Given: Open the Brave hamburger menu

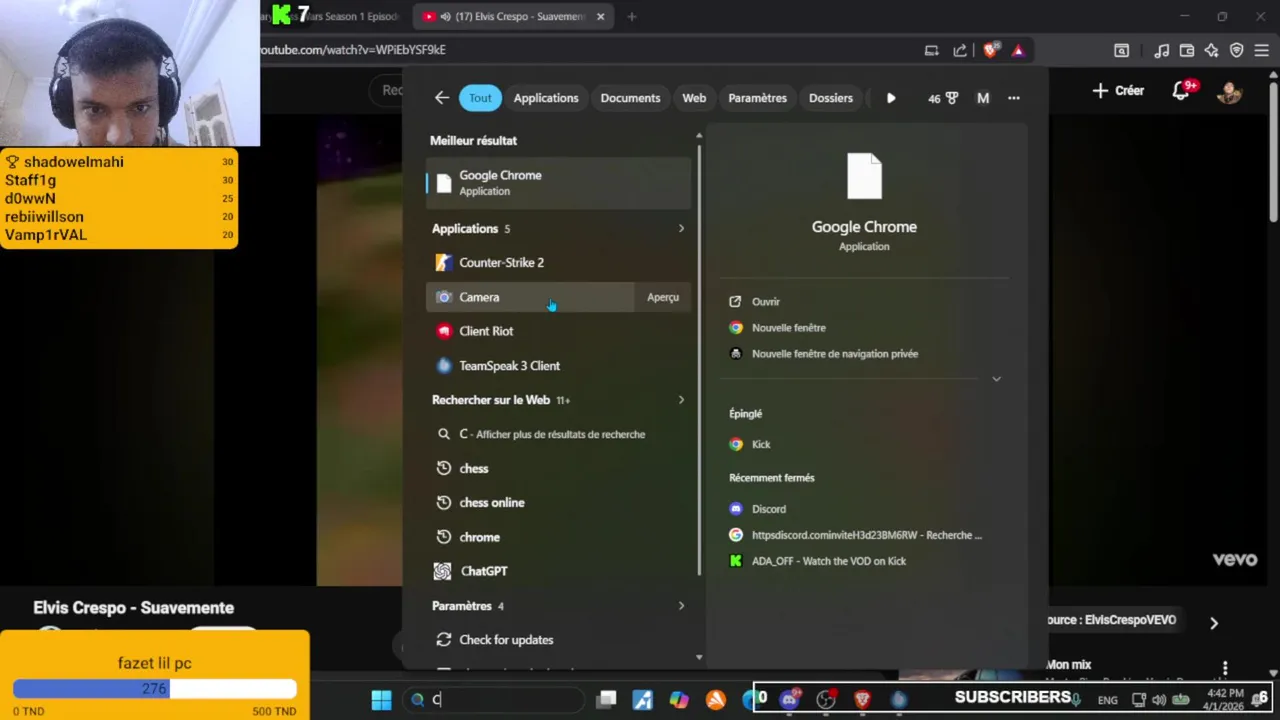Looking at the screenshot, I should (1262, 50).
